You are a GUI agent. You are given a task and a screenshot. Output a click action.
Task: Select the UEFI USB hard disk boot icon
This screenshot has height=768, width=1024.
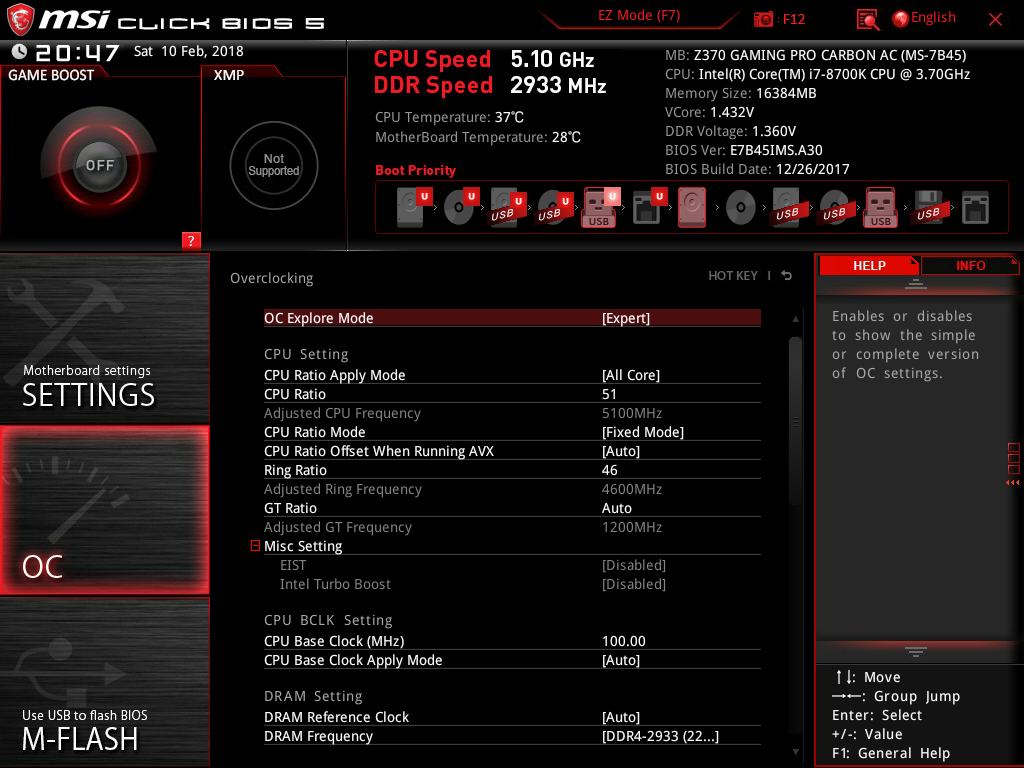tap(508, 207)
